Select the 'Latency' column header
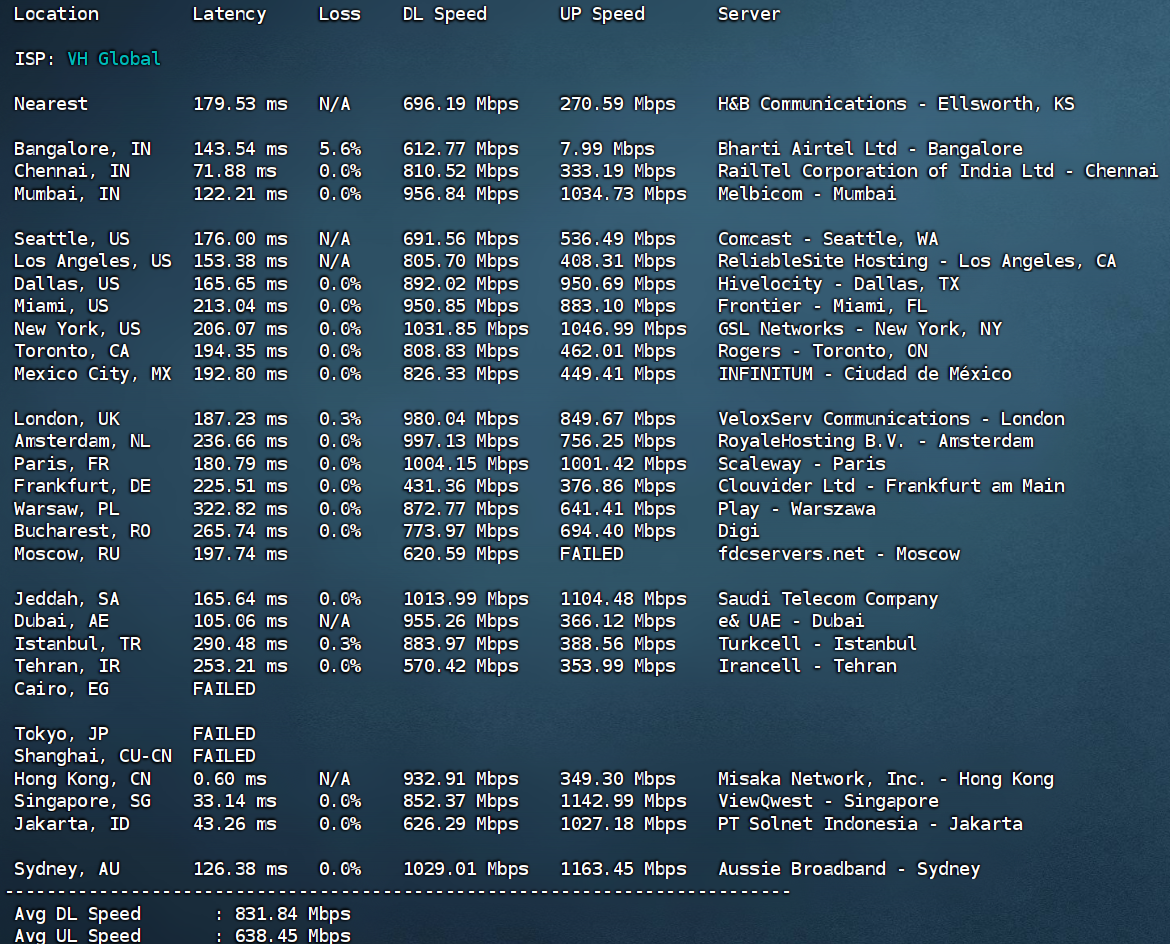The width and height of the screenshot is (1170, 944). (x=229, y=14)
